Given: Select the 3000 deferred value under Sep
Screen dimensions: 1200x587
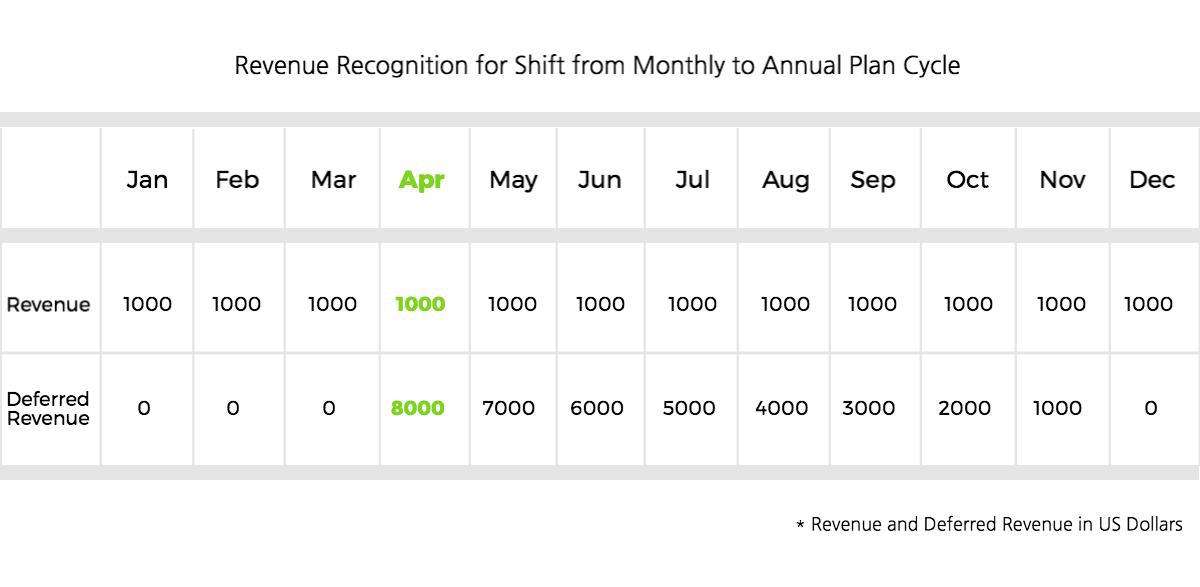Looking at the screenshot, I should (x=869, y=408).
